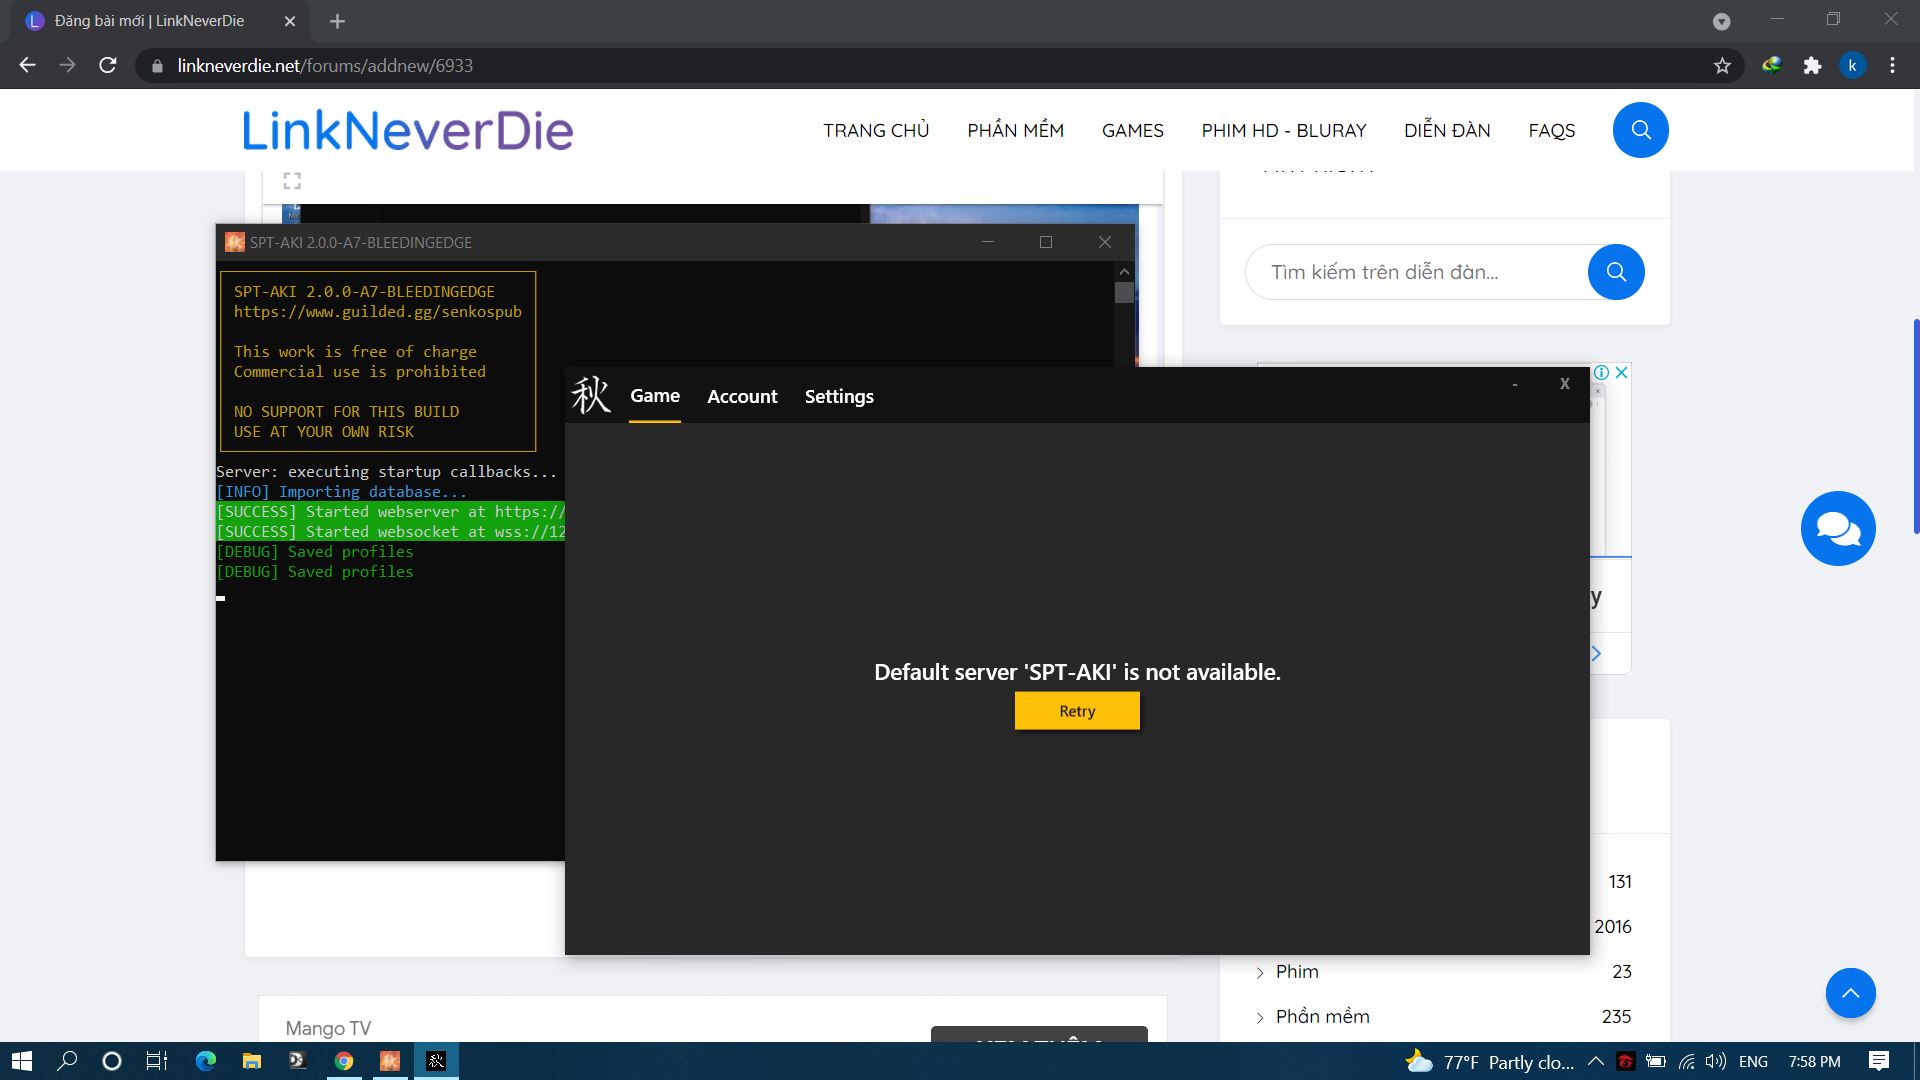Click the search icon on LinkNeverDie
The image size is (1920, 1080).
point(1639,129)
